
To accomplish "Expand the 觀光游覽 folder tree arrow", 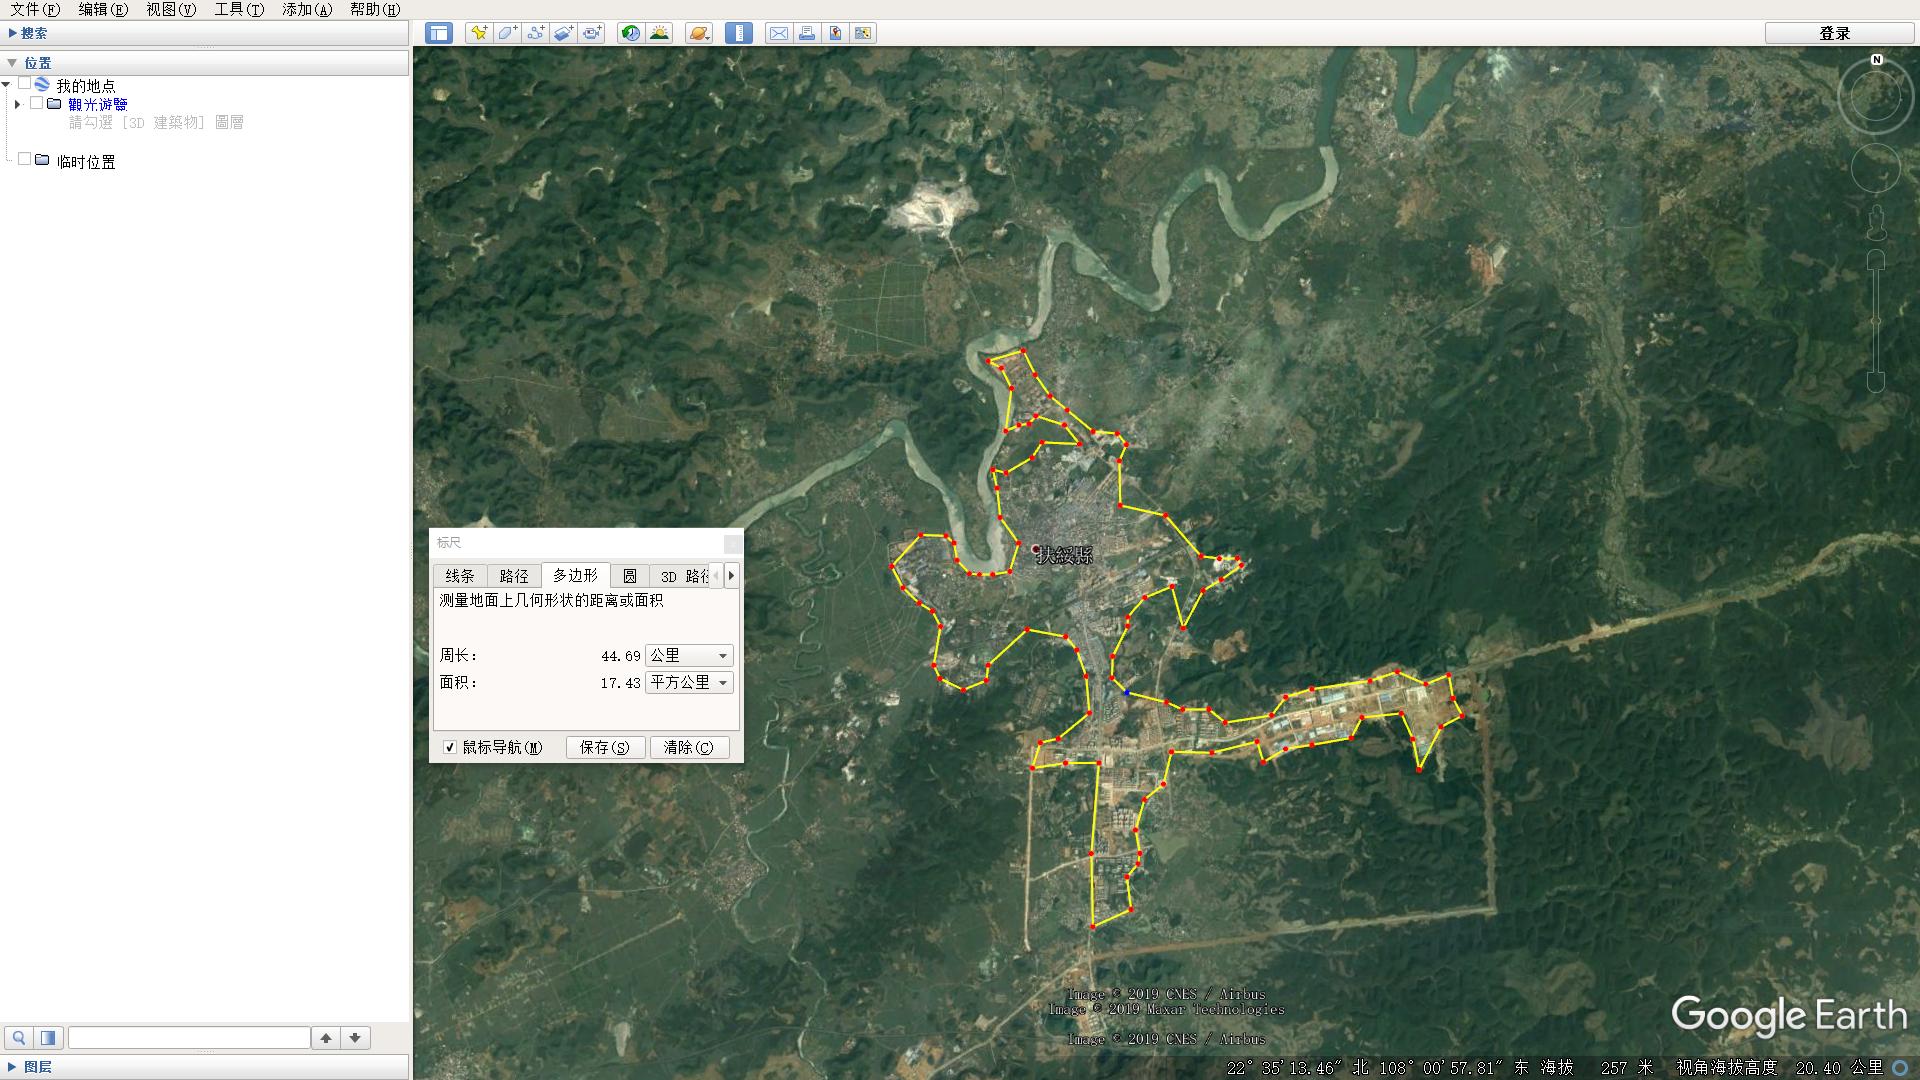I will pyautogui.click(x=17, y=104).
